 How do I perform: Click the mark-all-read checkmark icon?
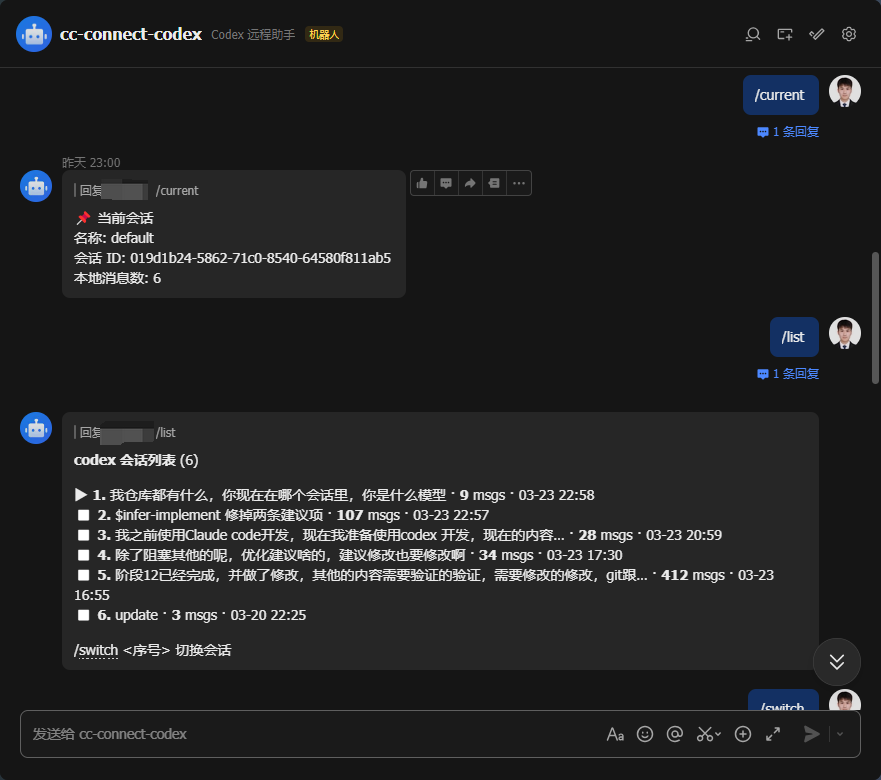click(816, 34)
